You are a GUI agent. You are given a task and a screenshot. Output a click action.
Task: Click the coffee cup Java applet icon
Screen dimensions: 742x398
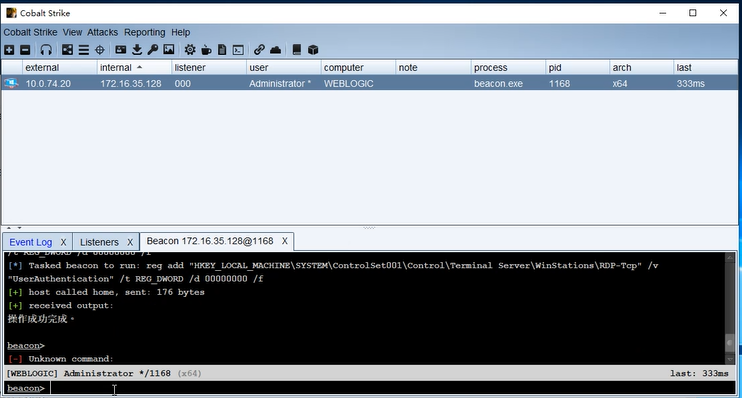[x=206, y=50]
